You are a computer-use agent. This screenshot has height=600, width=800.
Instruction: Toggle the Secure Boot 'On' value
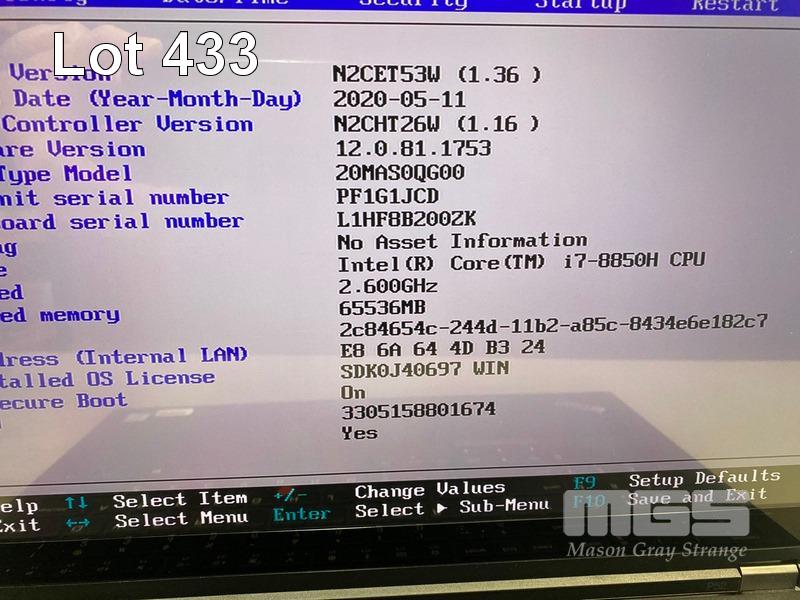click(353, 392)
